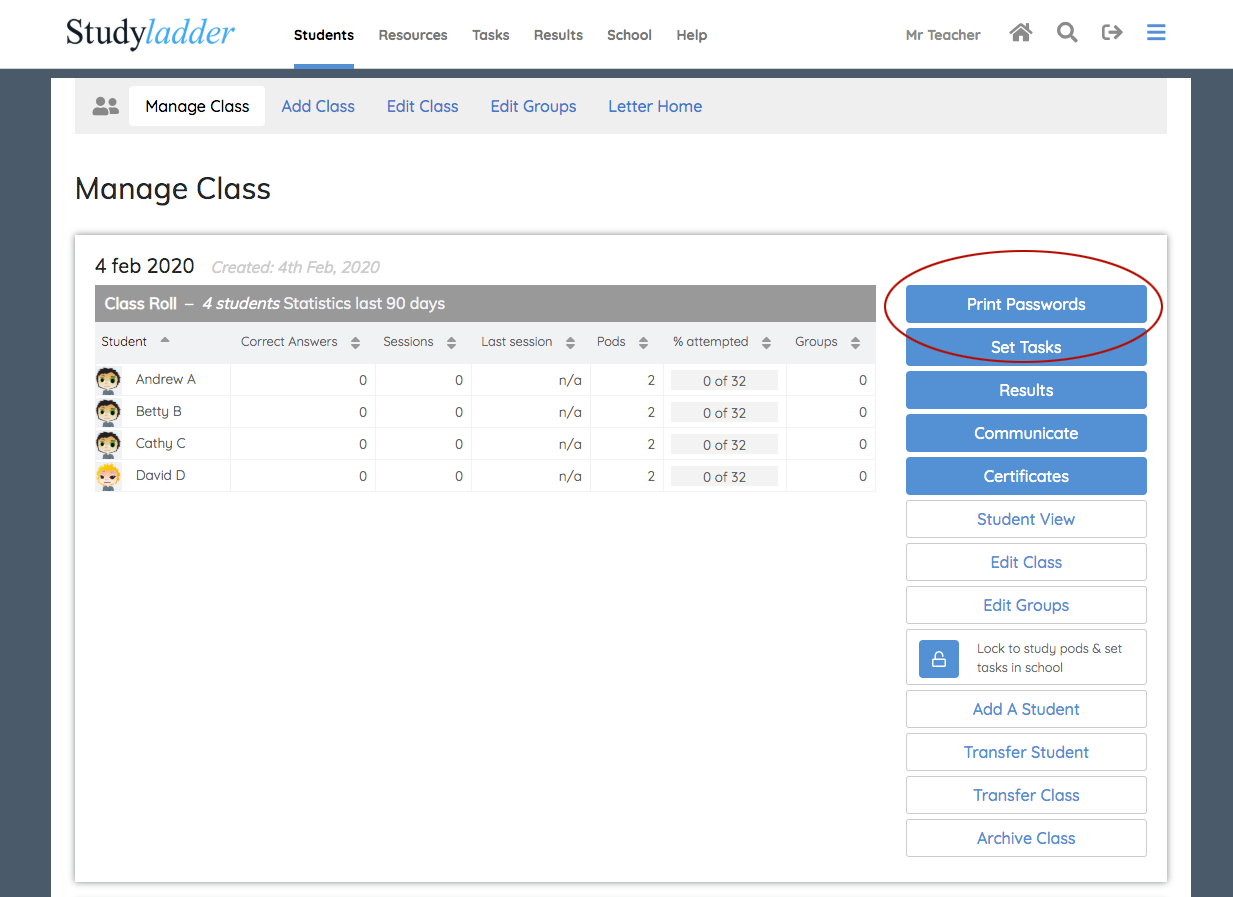Open the Help menu
Viewport: 1233px width, 897px height.
point(691,35)
